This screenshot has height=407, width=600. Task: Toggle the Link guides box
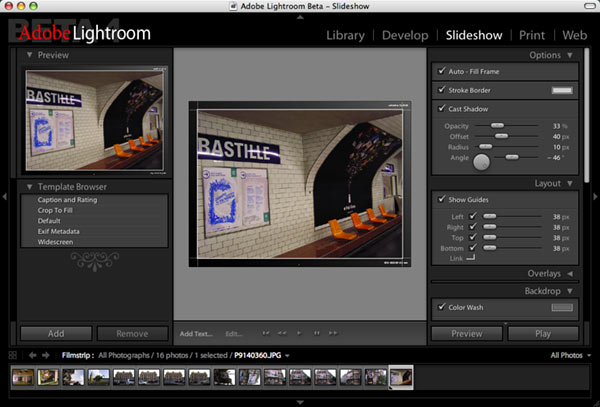pyautogui.click(x=471, y=257)
